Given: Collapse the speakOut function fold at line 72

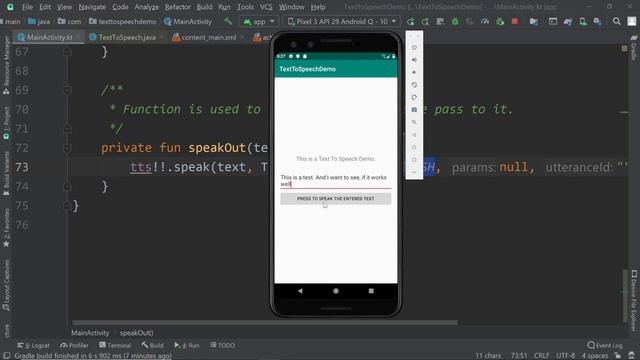Looking at the screenshot, I should tap(67, 148).
